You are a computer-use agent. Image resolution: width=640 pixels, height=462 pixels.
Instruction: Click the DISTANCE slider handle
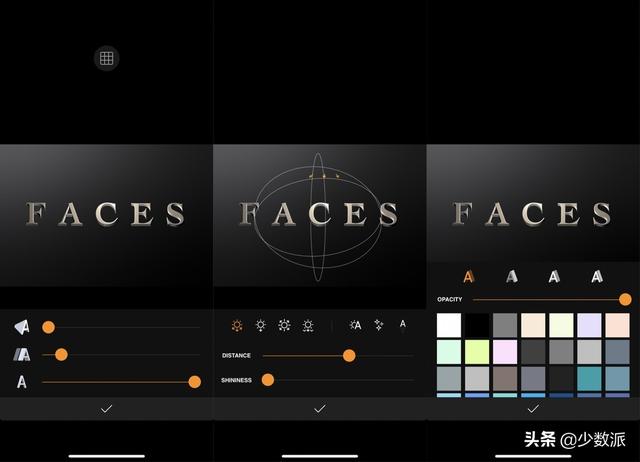pos(349,355)
